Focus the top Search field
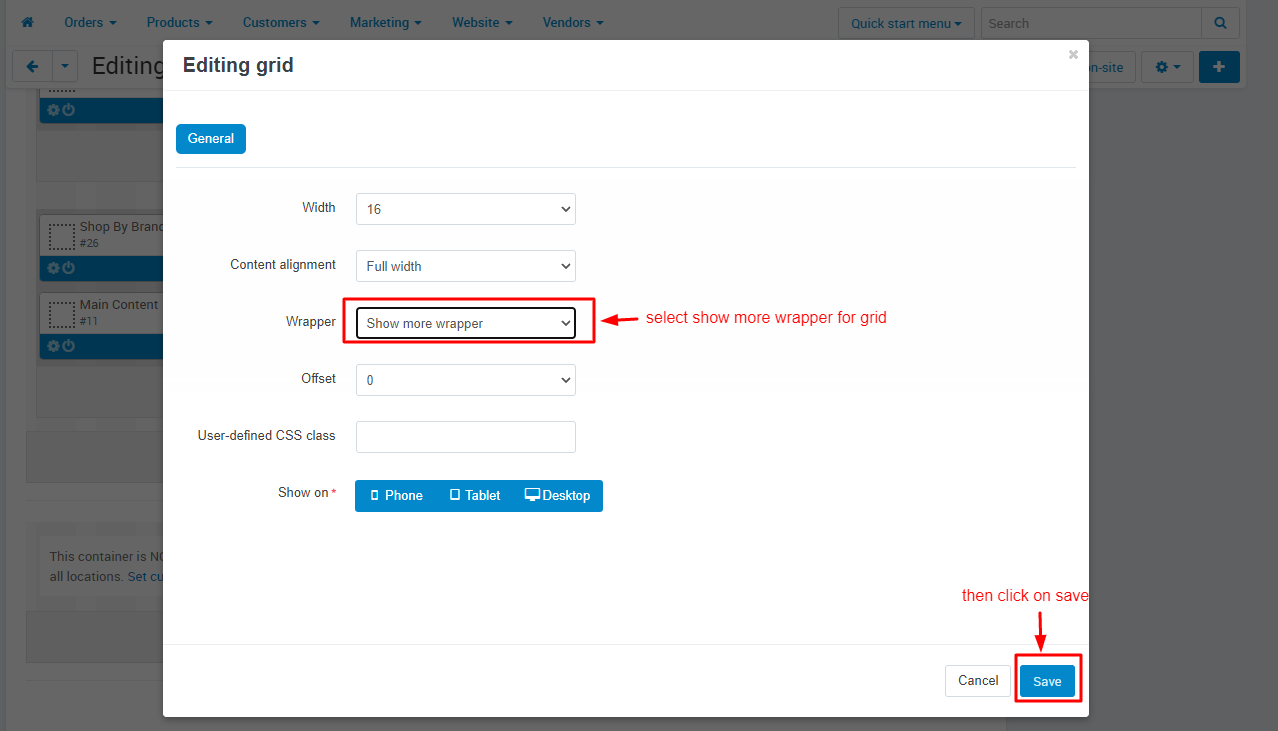 click(x=1091, y=23)
